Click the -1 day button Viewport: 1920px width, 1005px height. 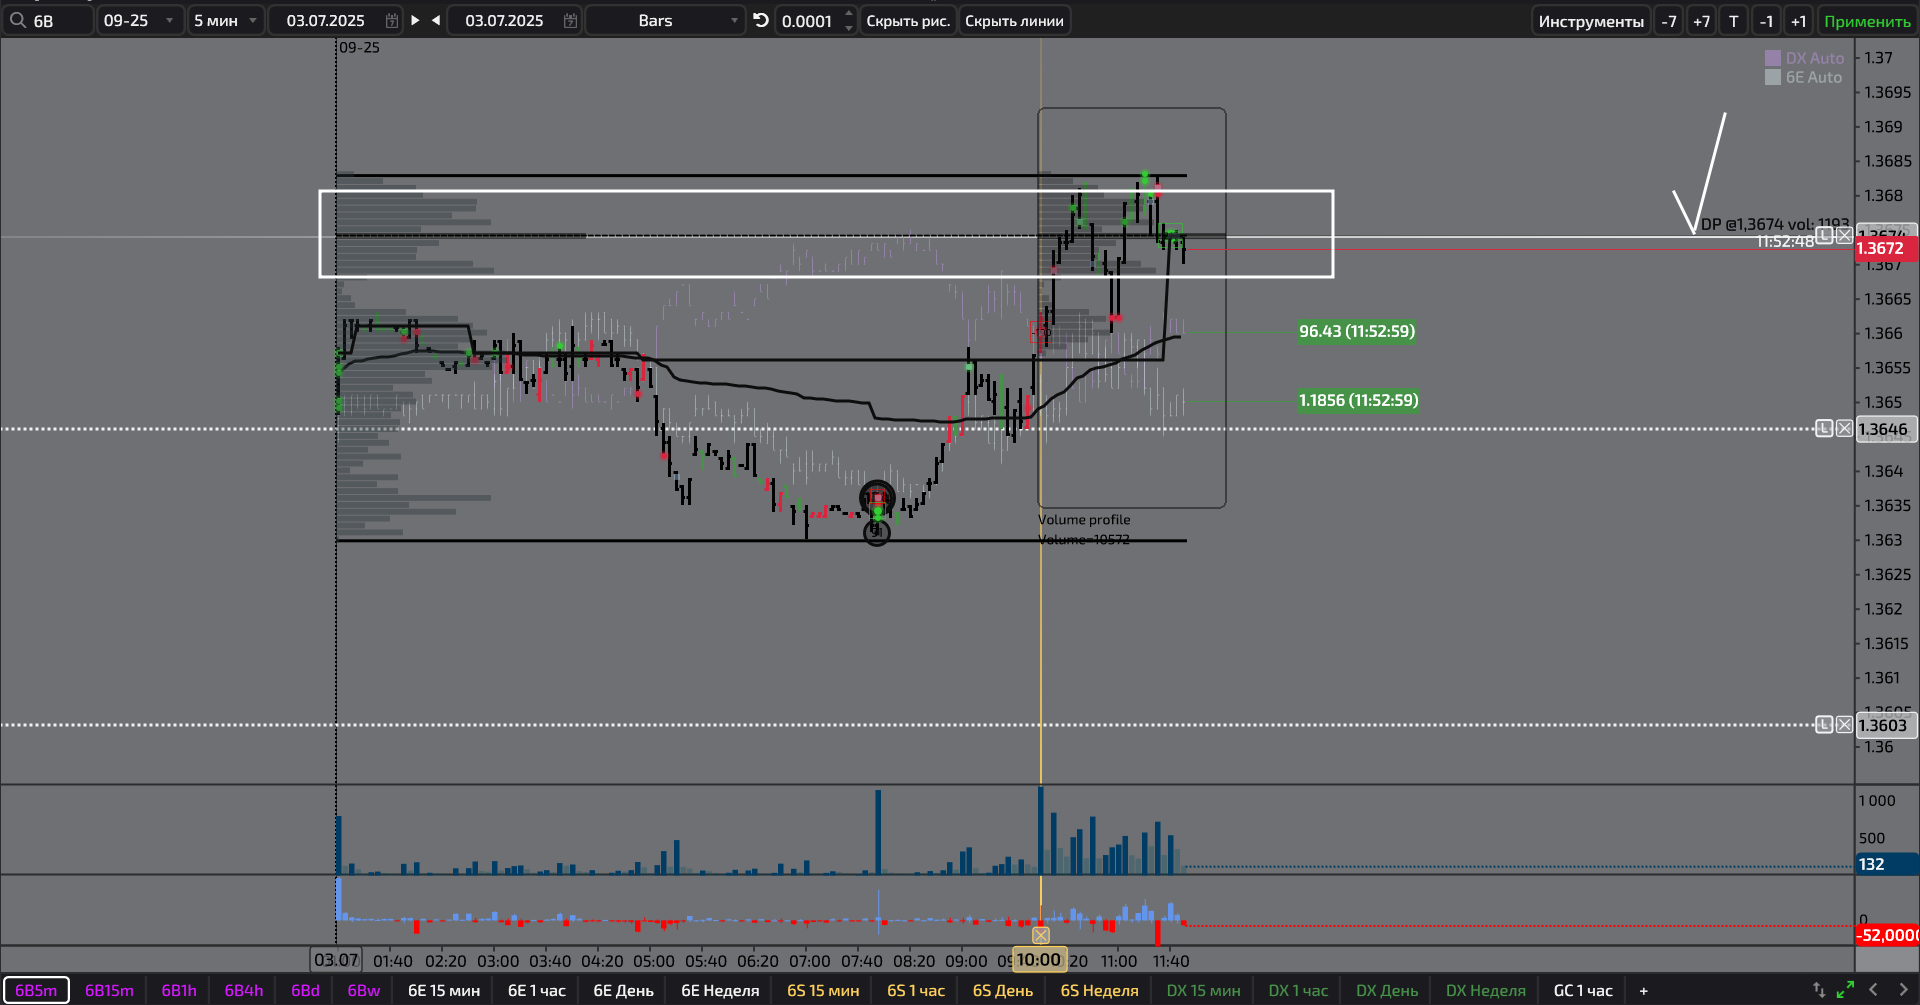(x=1767, y=21)
